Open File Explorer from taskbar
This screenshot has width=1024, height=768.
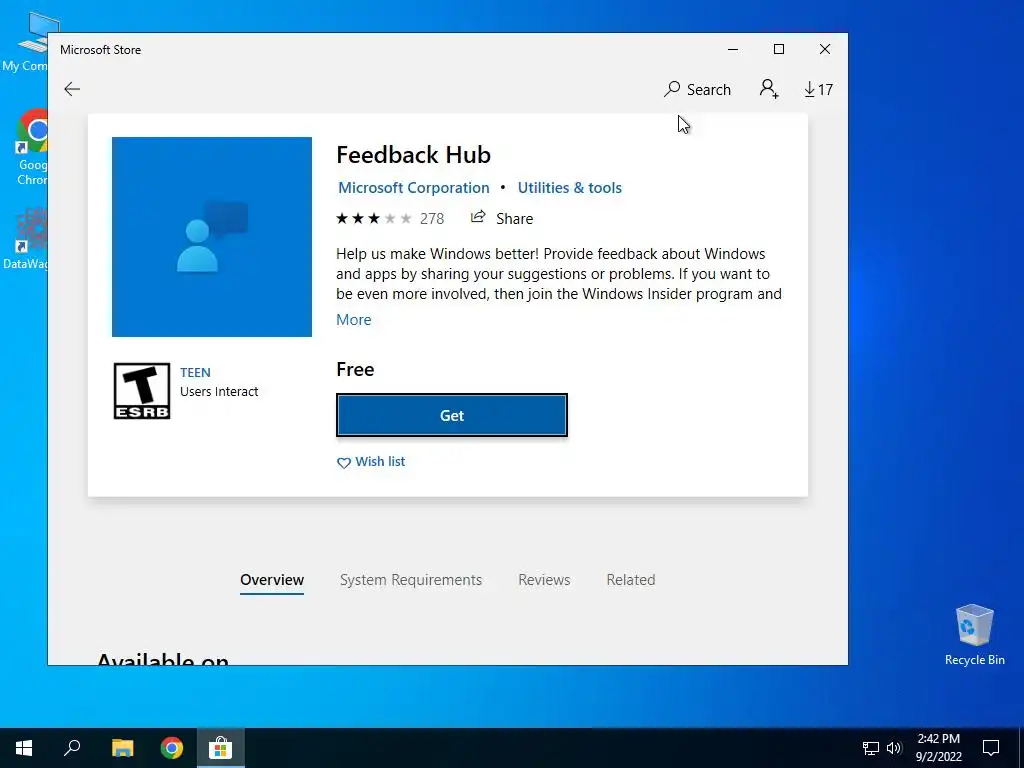(122, 748)
